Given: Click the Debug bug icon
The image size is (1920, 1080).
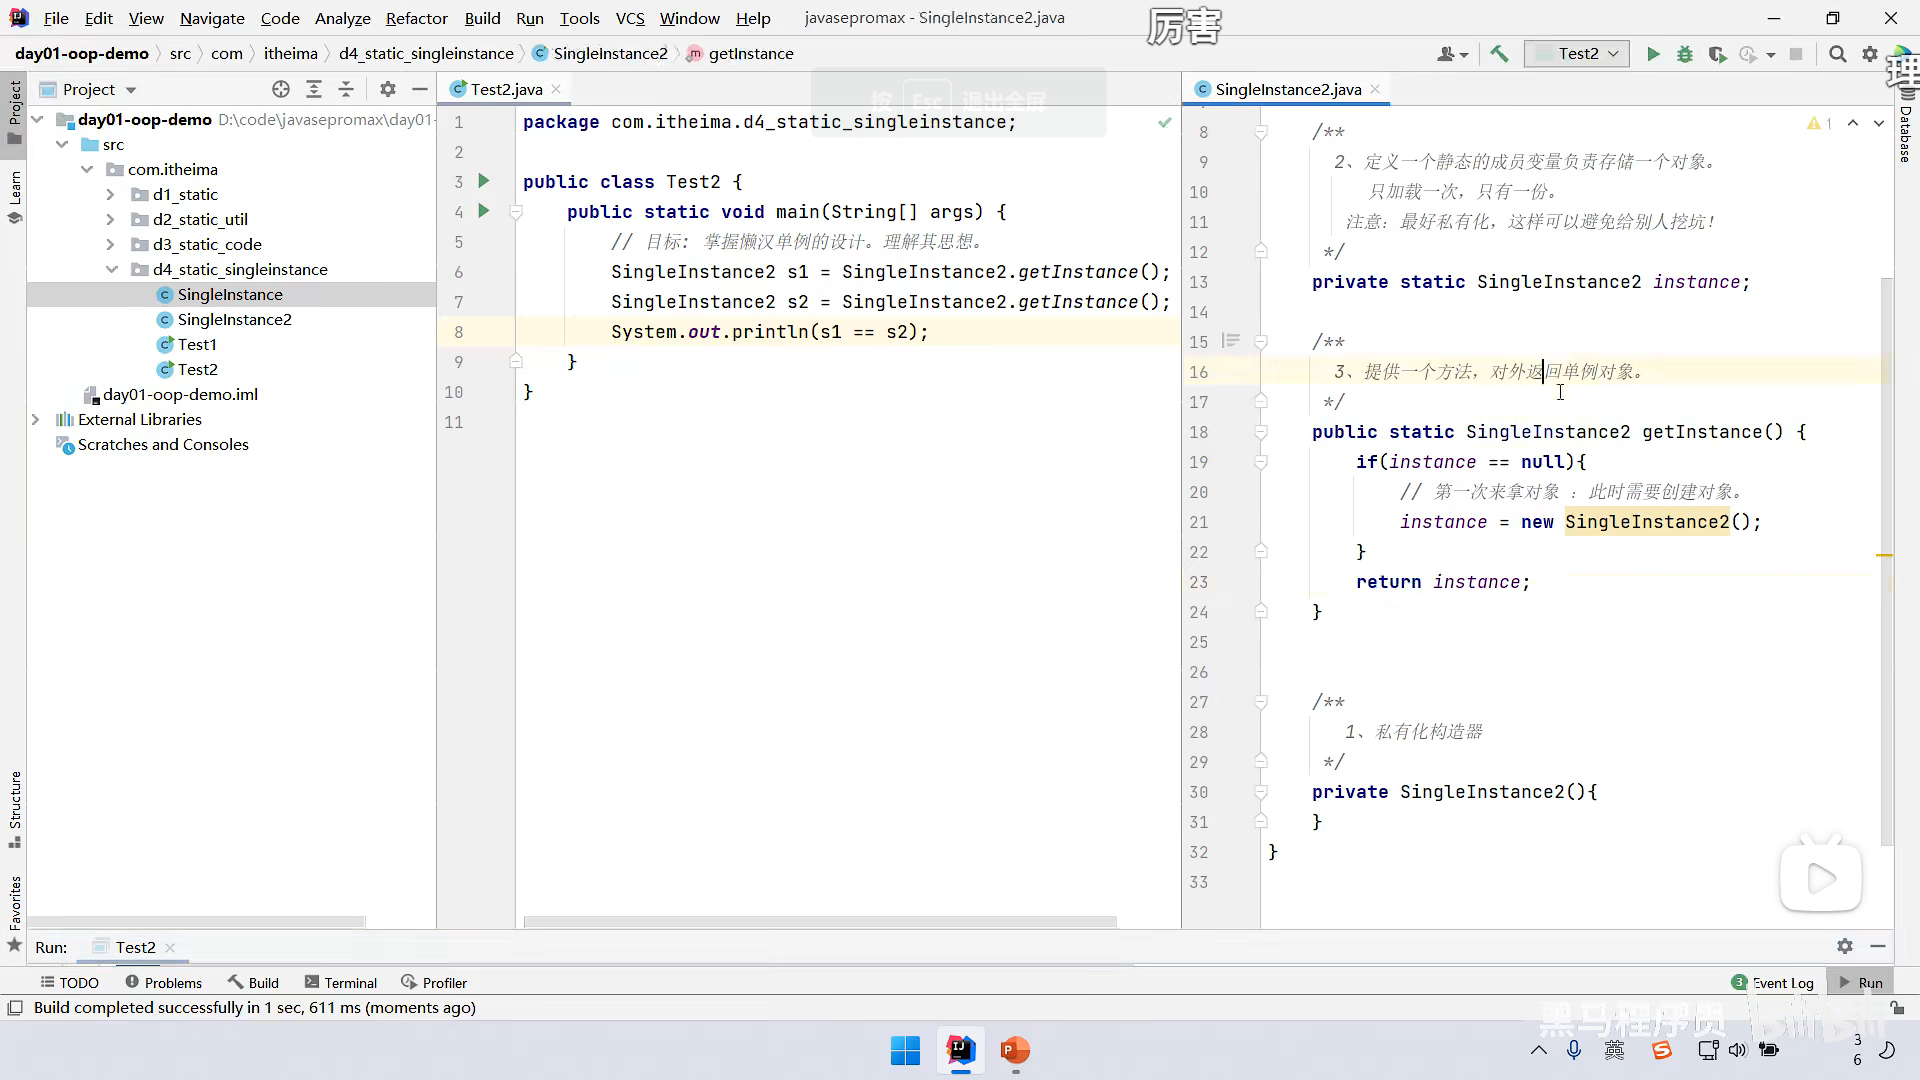Looking at the screenshot, I should [1685, 54].
